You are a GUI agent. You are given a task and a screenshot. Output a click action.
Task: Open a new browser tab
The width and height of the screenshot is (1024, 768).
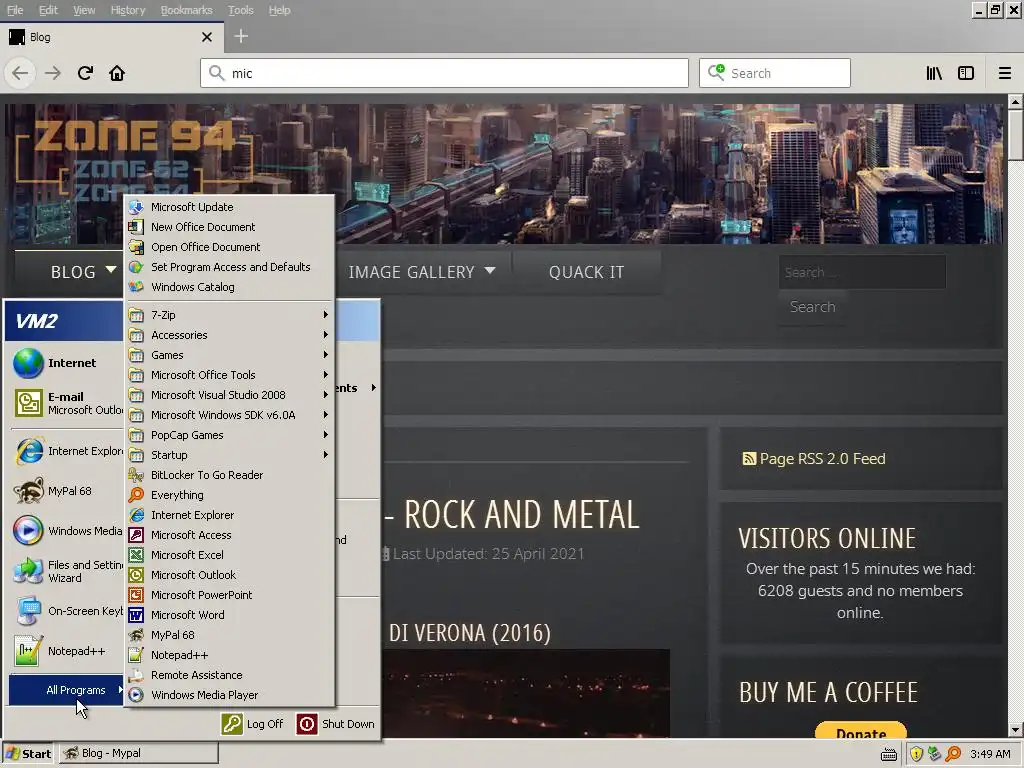pos(241,37)
